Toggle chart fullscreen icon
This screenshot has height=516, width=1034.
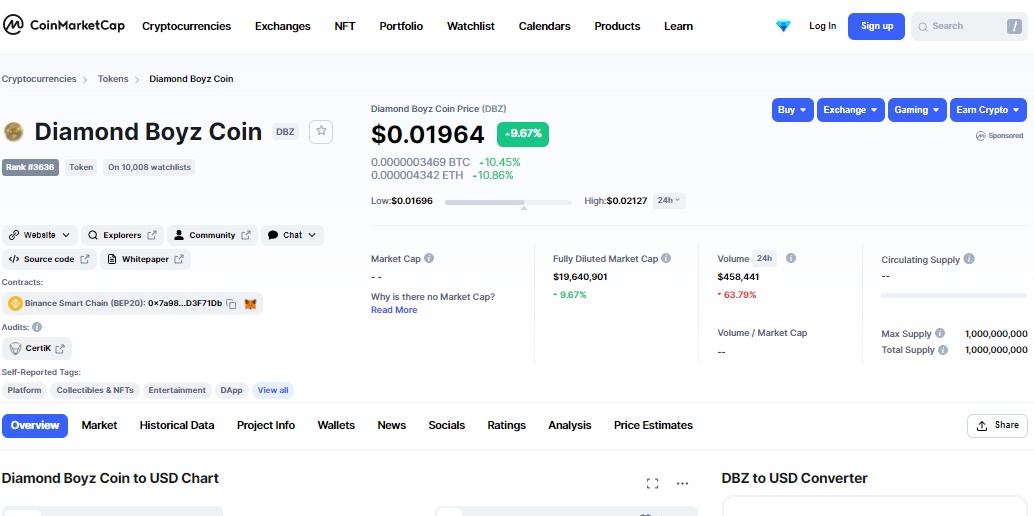pos(652,484)
